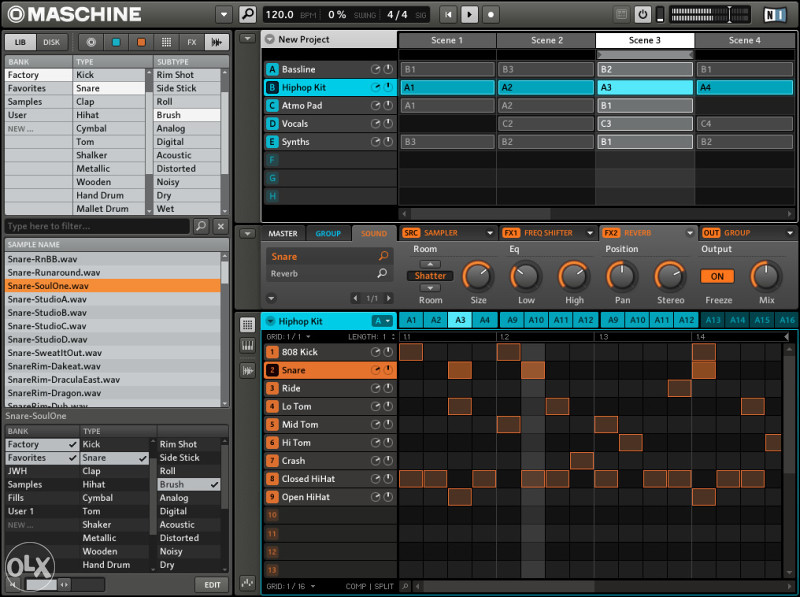Click the plugin waveform filter icon in the browser
Image resolution: width=800 pixels, height=597 pixels.
pos(215,42)
